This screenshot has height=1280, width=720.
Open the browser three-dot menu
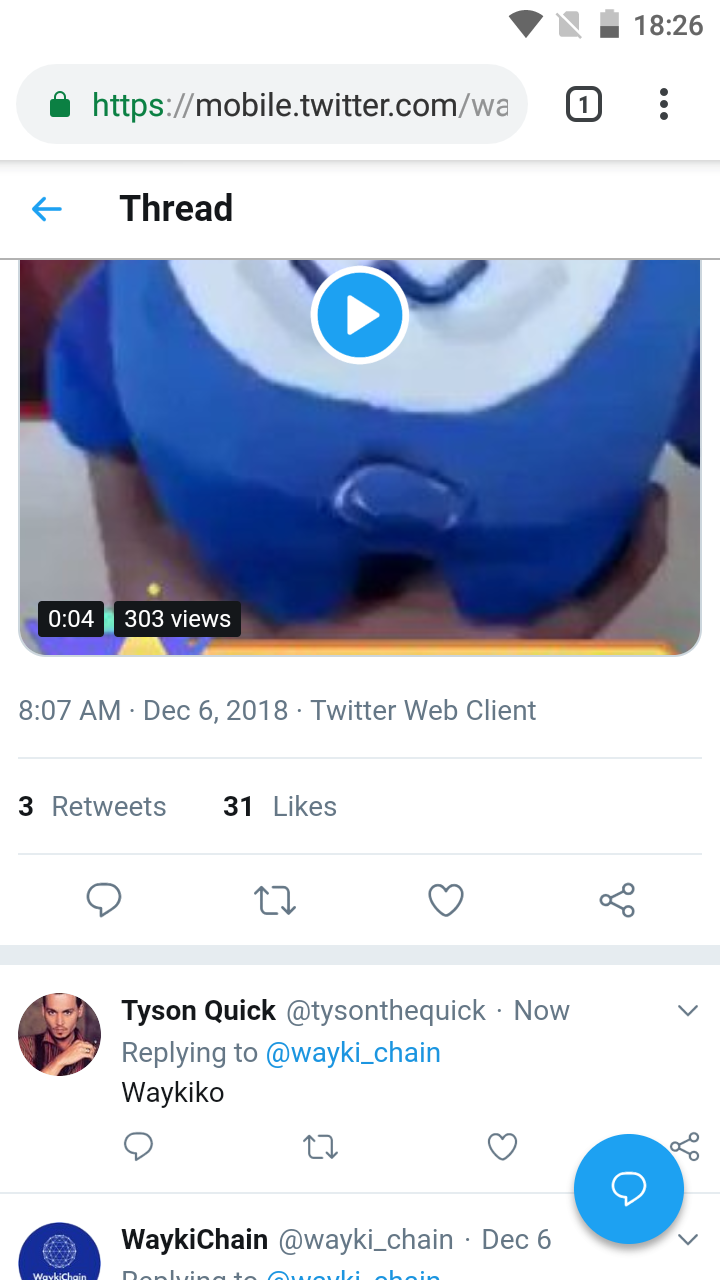663,103
